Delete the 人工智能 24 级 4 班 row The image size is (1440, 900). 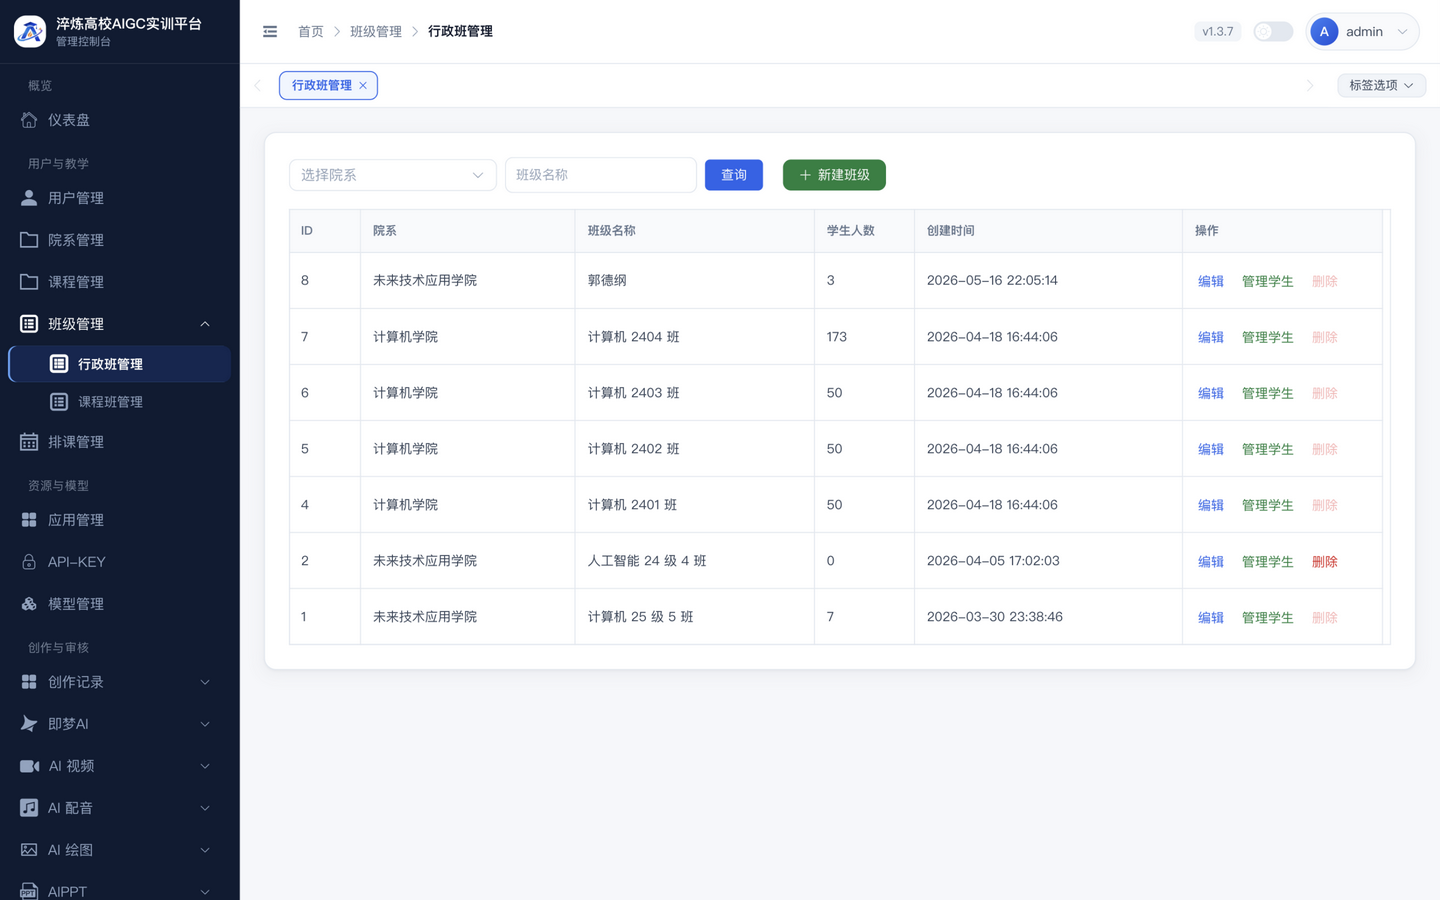[1324, 561]
